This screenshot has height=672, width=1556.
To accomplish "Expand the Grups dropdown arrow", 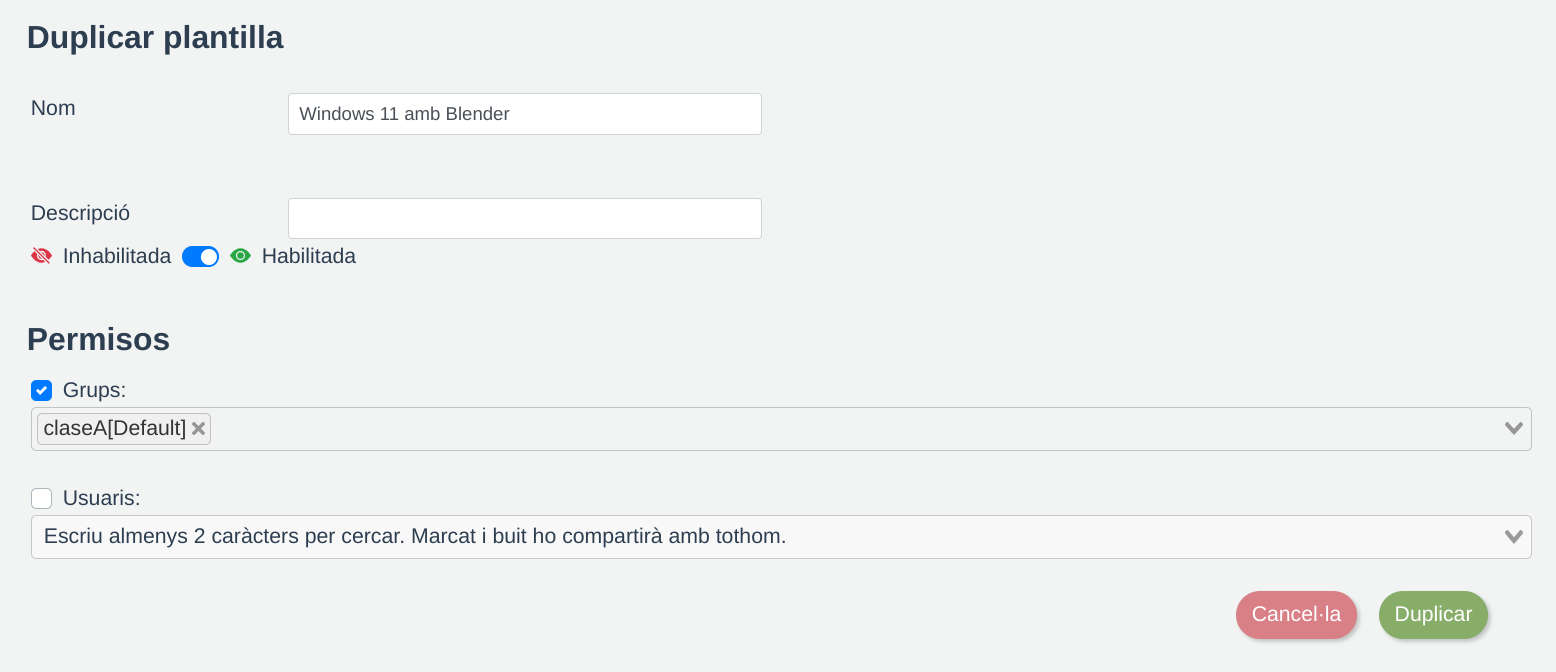I will click(x=1513, y=429).
